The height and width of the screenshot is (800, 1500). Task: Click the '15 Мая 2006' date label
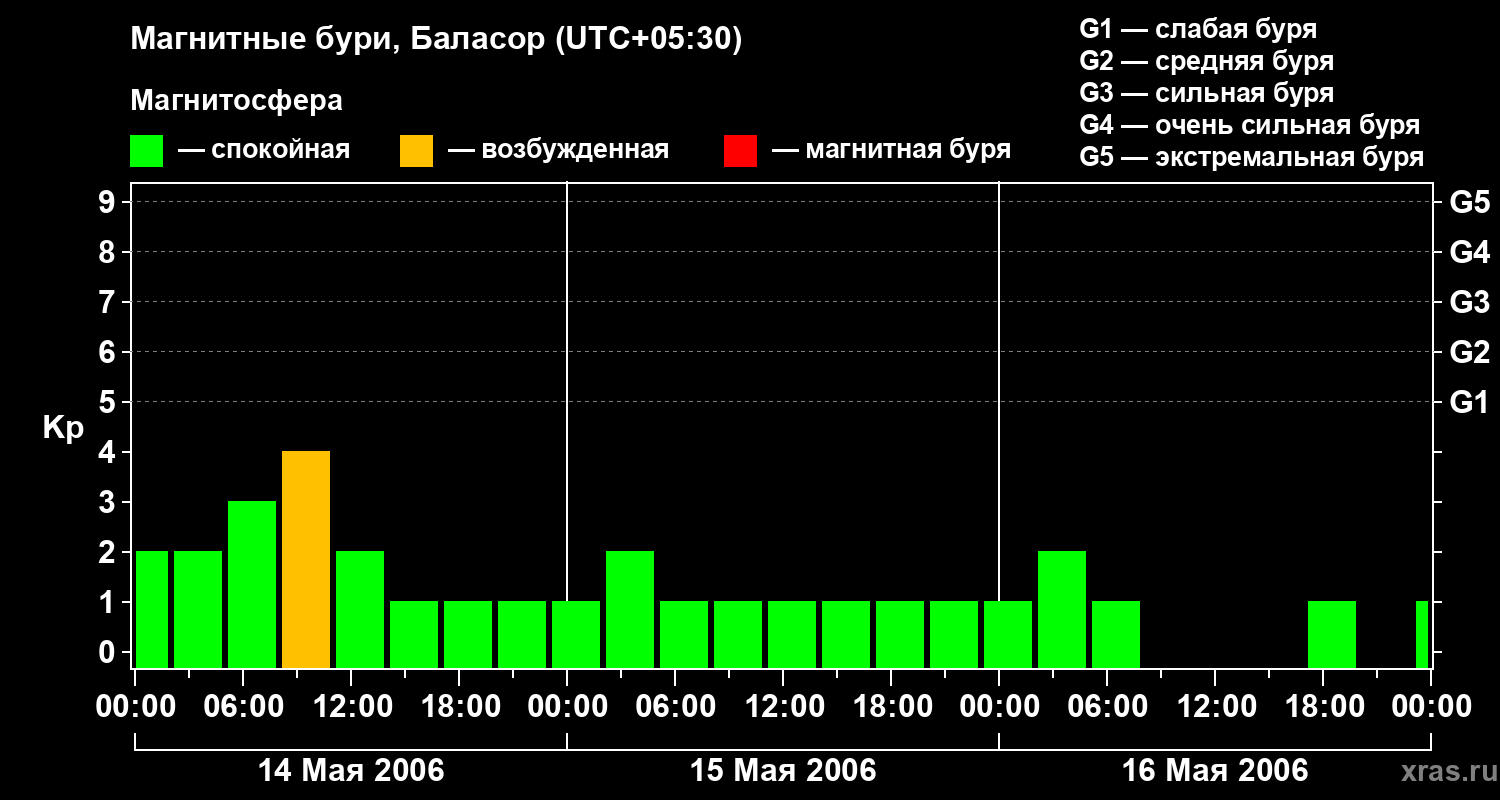[x=783, y=771]
